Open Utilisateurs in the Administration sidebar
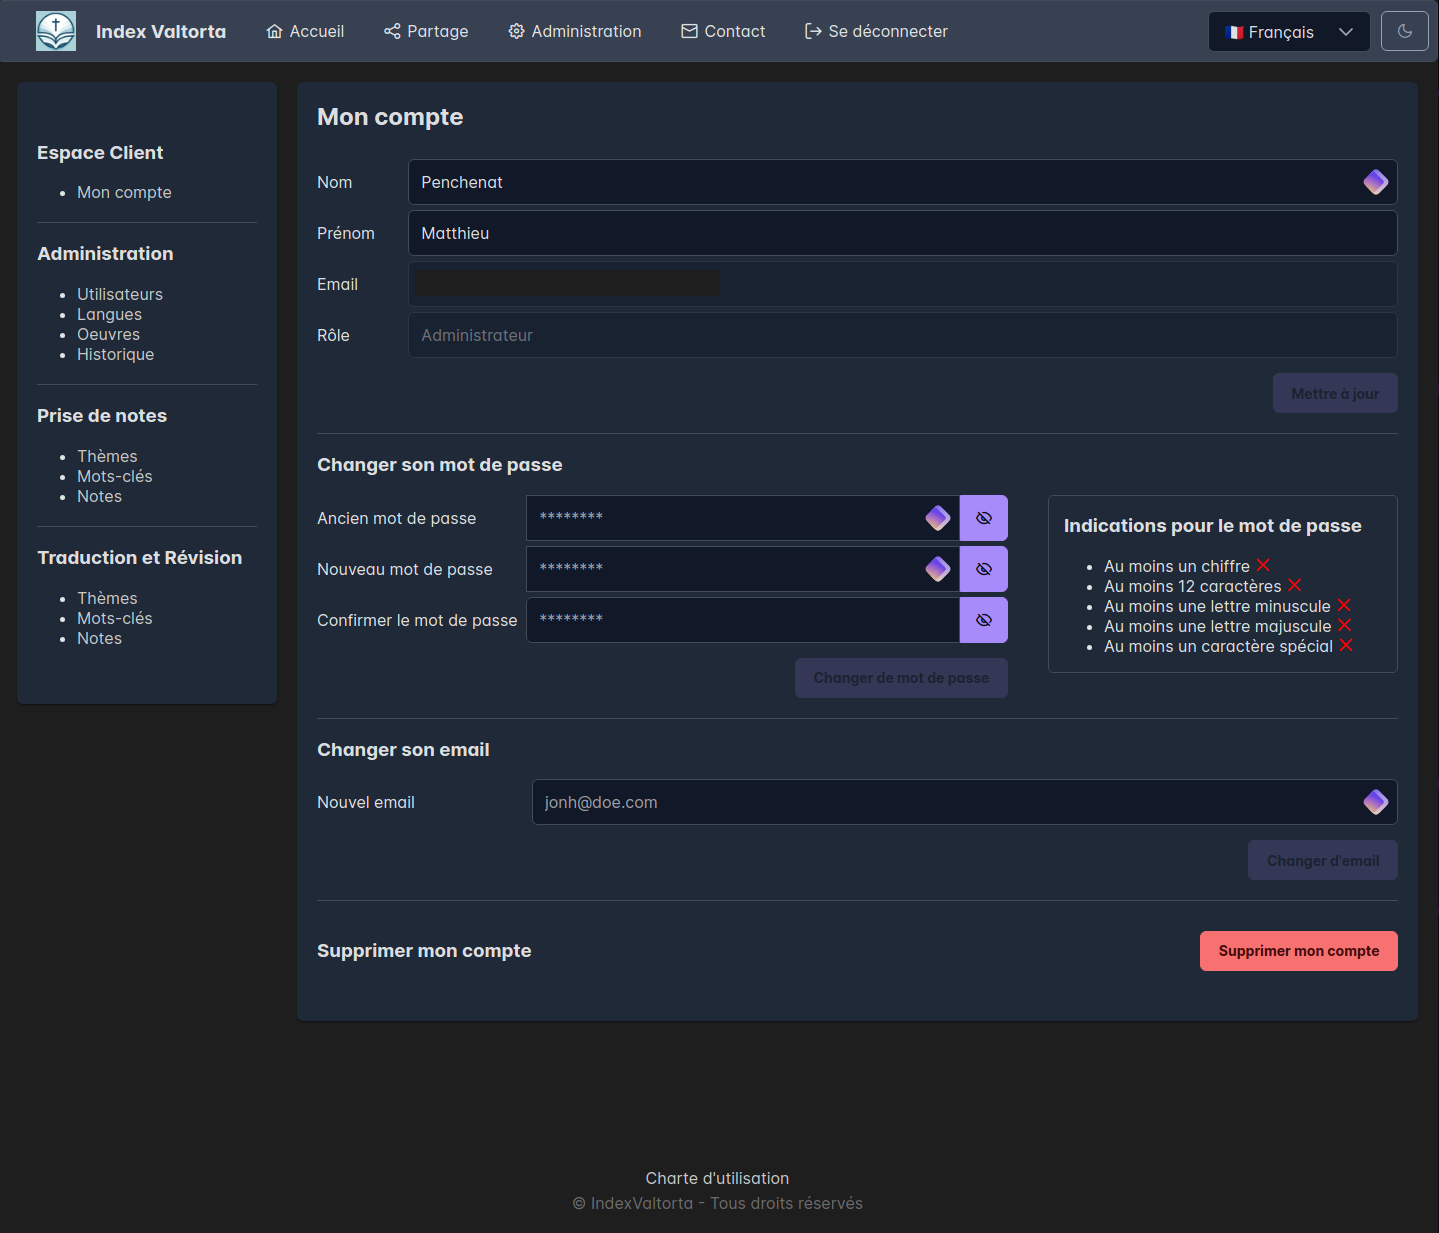 [x=120, y=294]
